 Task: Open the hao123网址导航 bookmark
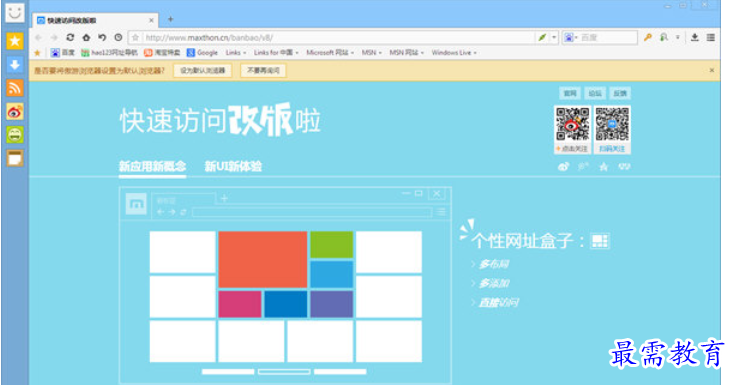point(110,53)
